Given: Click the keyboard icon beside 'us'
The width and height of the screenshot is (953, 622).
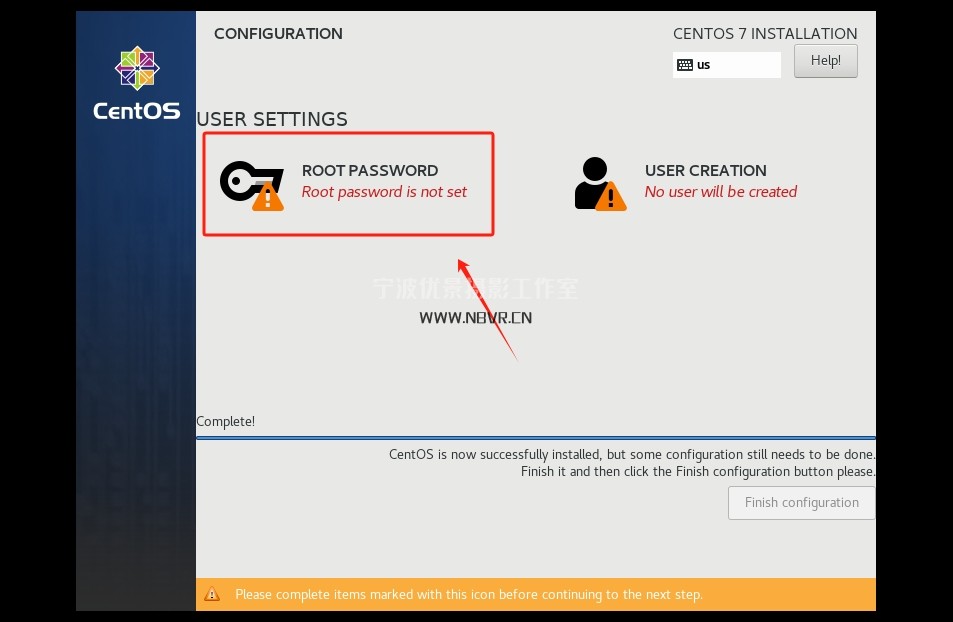Looking at the screenshot, I should (x=685, y=65).
